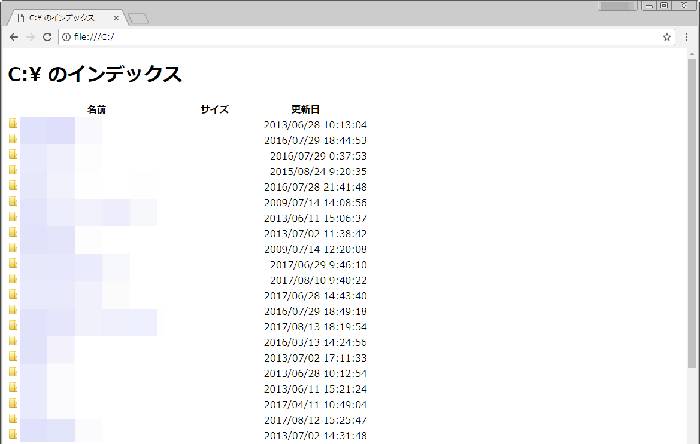
Task: Click folder icon on row dated 2013/07/02 11:38:42
Action: tap(13, 232)
